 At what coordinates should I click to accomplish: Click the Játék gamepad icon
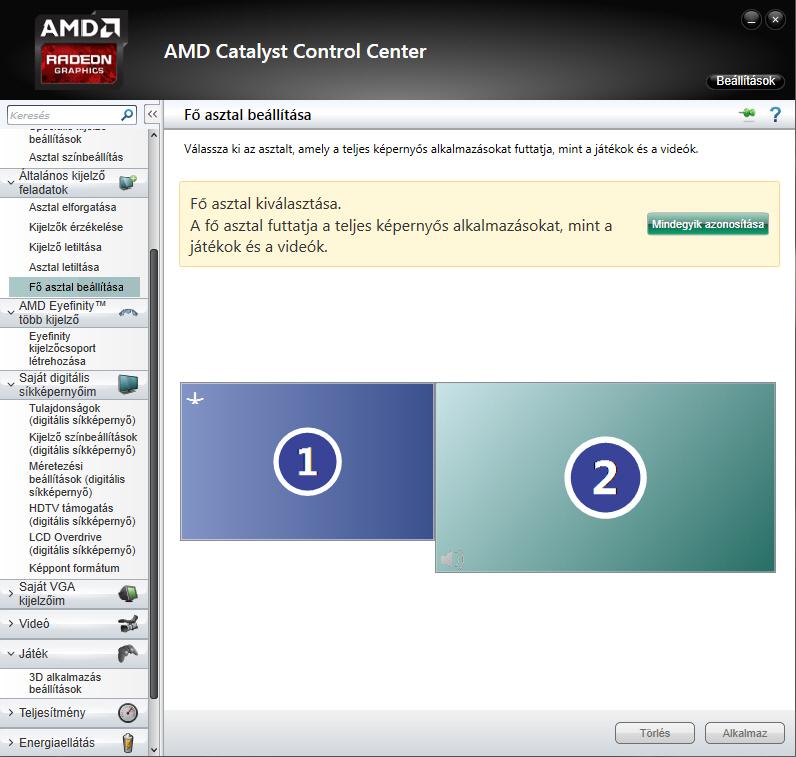tap(128, 653)
